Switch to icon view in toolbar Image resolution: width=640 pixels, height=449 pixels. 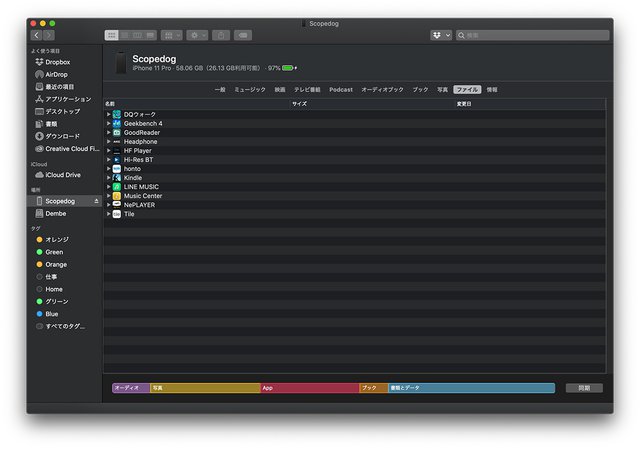tap(111, 36)
